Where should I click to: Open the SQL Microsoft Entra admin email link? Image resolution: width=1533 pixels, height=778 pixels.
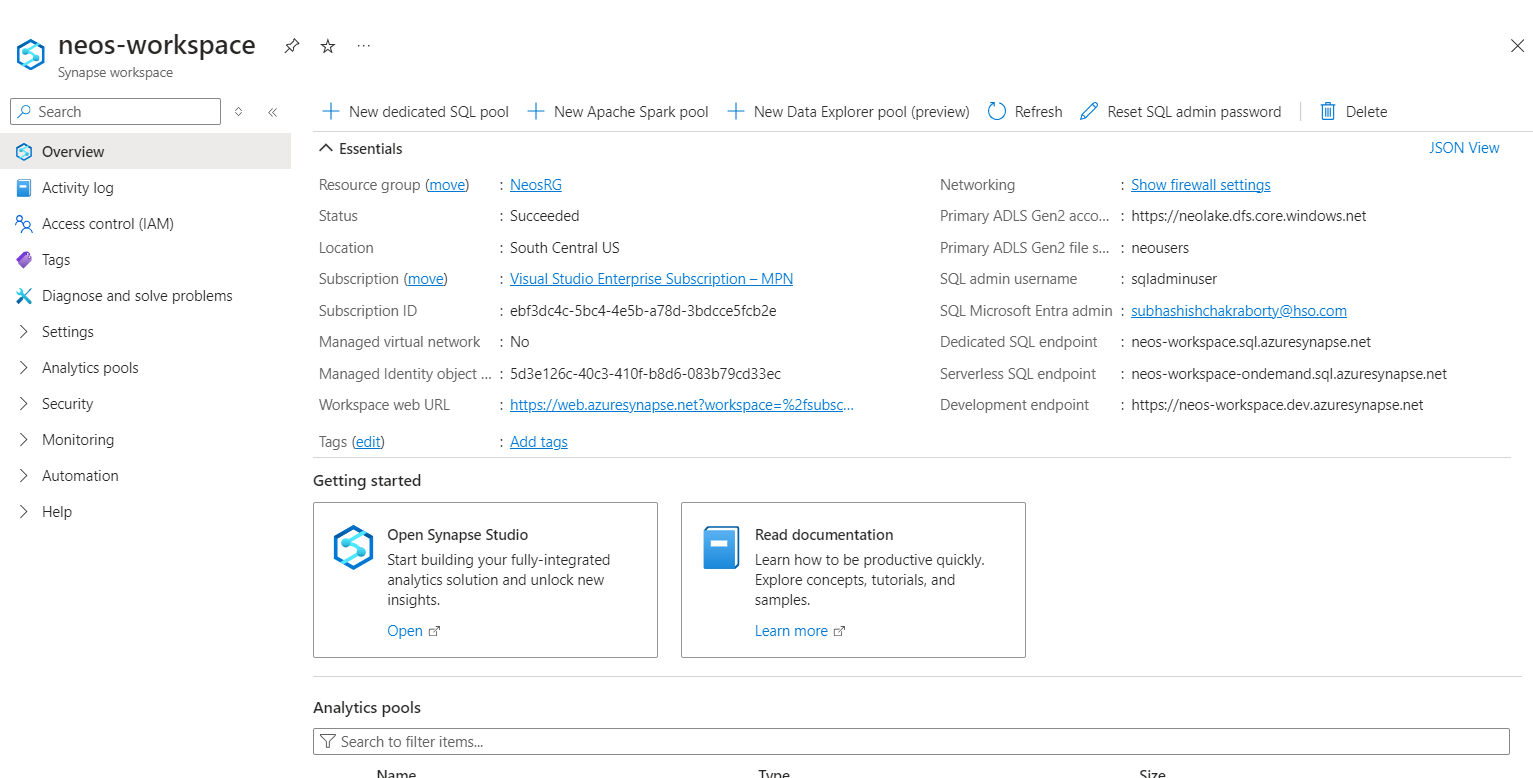[1239, 311]
